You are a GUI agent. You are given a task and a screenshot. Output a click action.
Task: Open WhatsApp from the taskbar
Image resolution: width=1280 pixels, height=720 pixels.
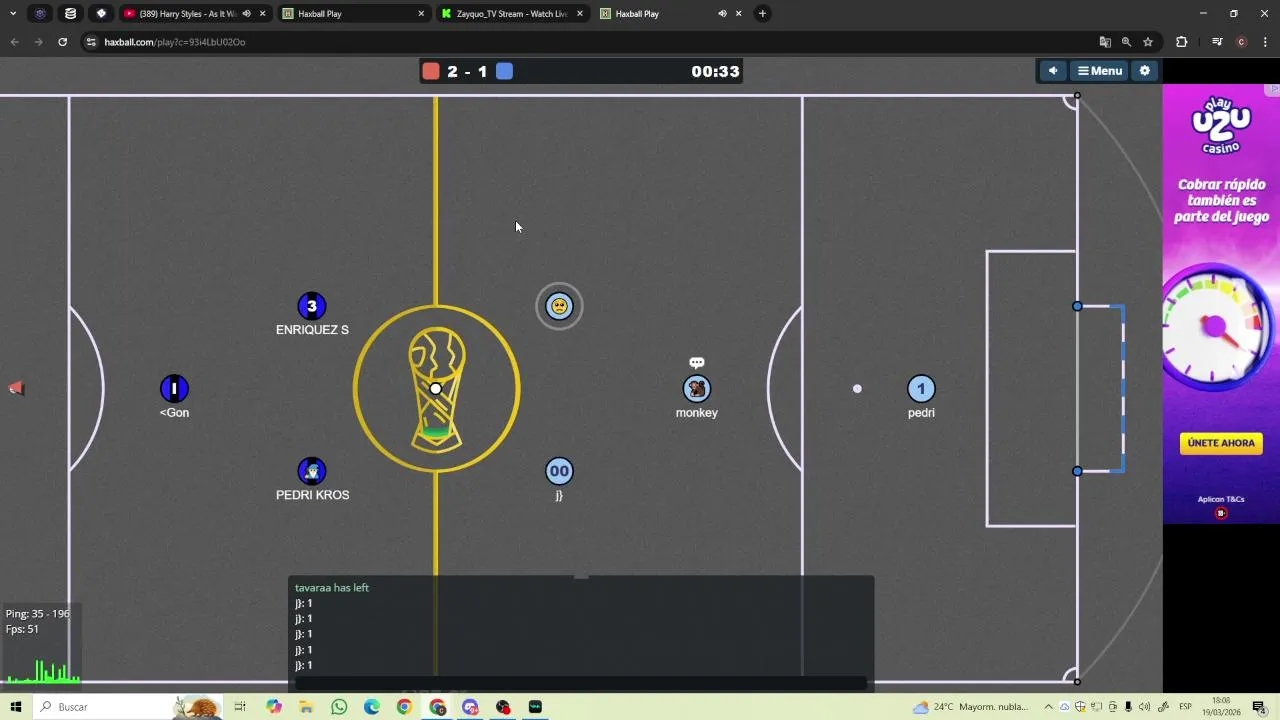339,707
